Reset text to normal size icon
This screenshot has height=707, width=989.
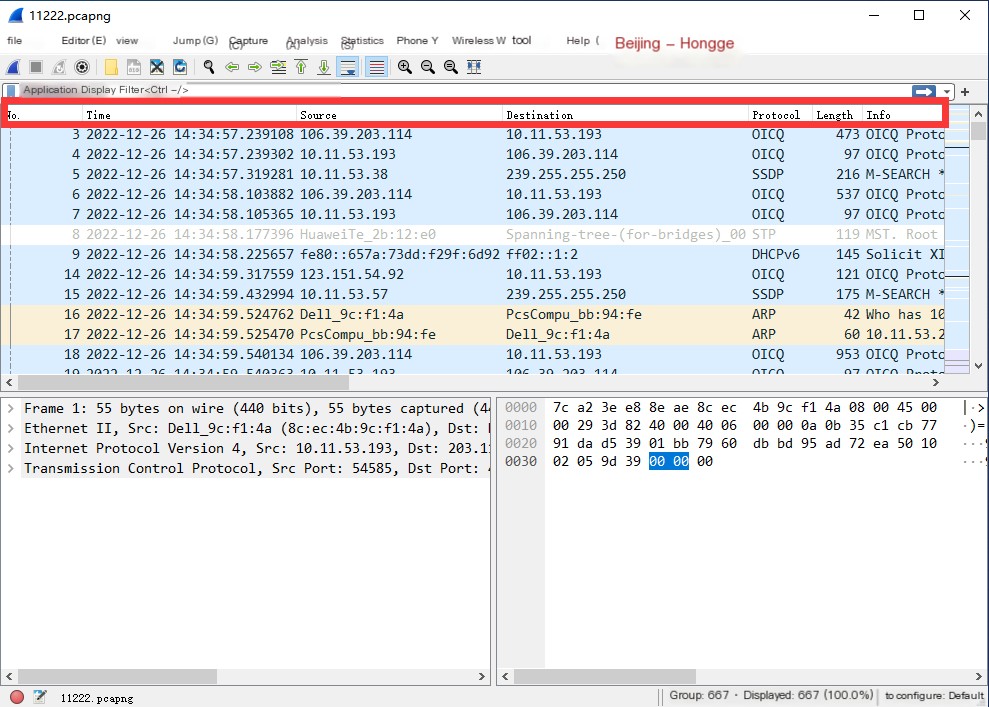[x=451, y=67]
